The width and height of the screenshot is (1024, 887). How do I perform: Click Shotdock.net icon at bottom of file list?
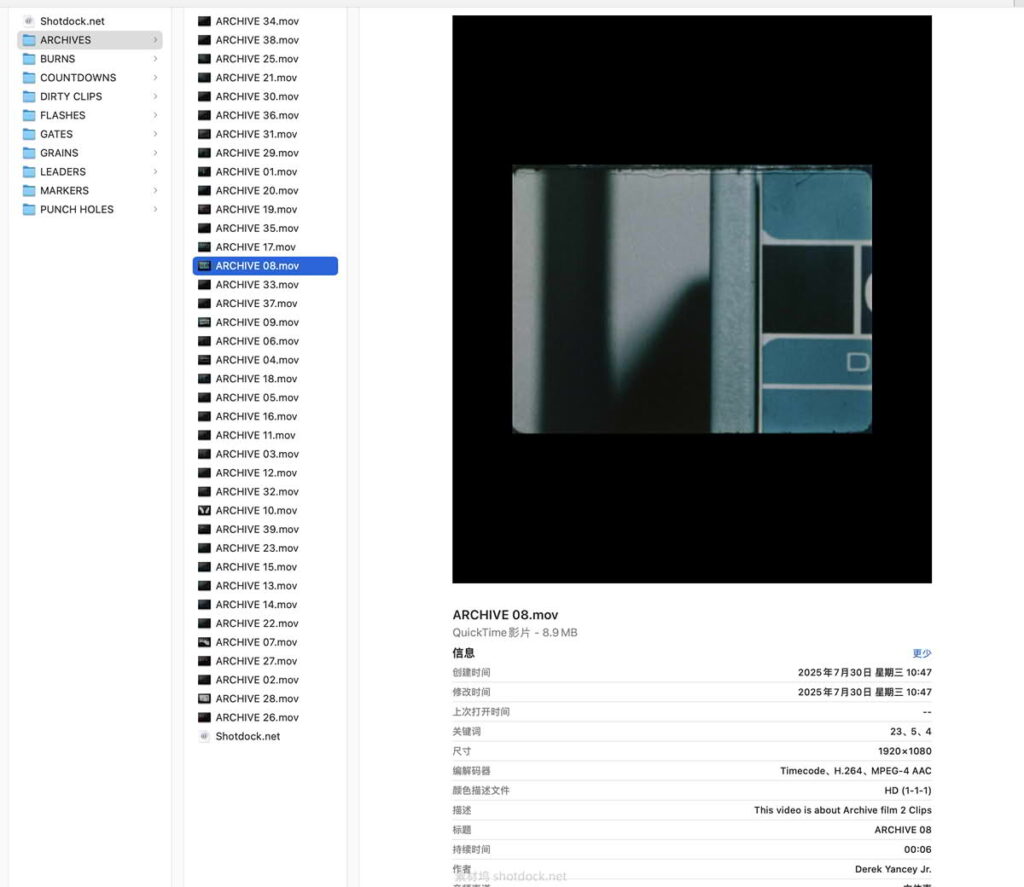[x=204, y=736]
